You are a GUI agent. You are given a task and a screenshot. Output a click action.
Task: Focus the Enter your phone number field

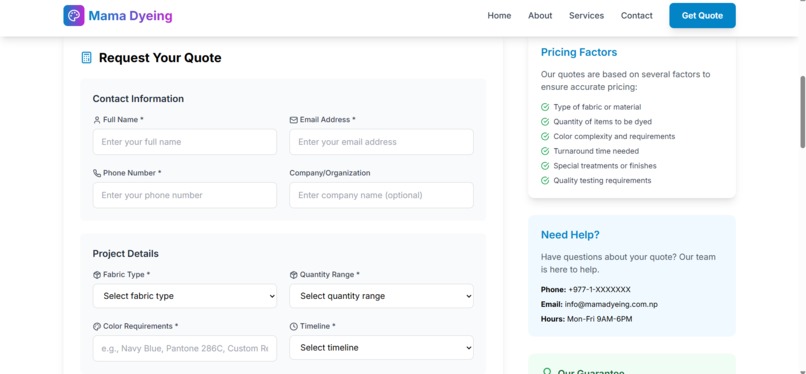pyautogui.click(x=185, y=195)
